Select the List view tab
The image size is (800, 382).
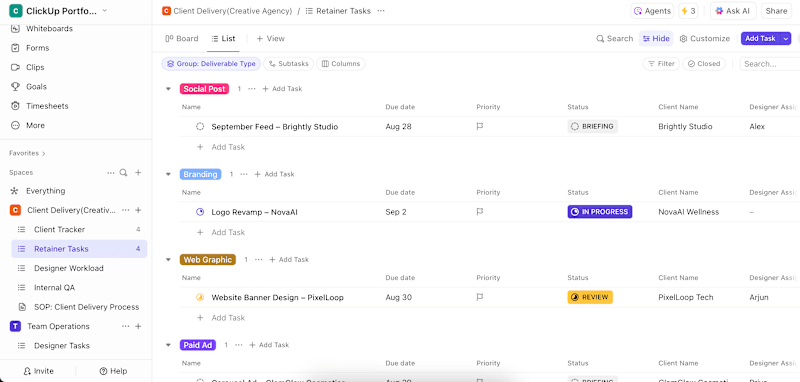[223, 38]
